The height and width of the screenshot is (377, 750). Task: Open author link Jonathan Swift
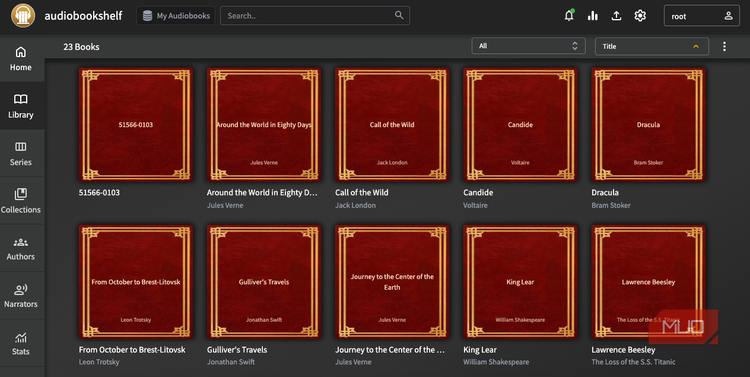231,362
